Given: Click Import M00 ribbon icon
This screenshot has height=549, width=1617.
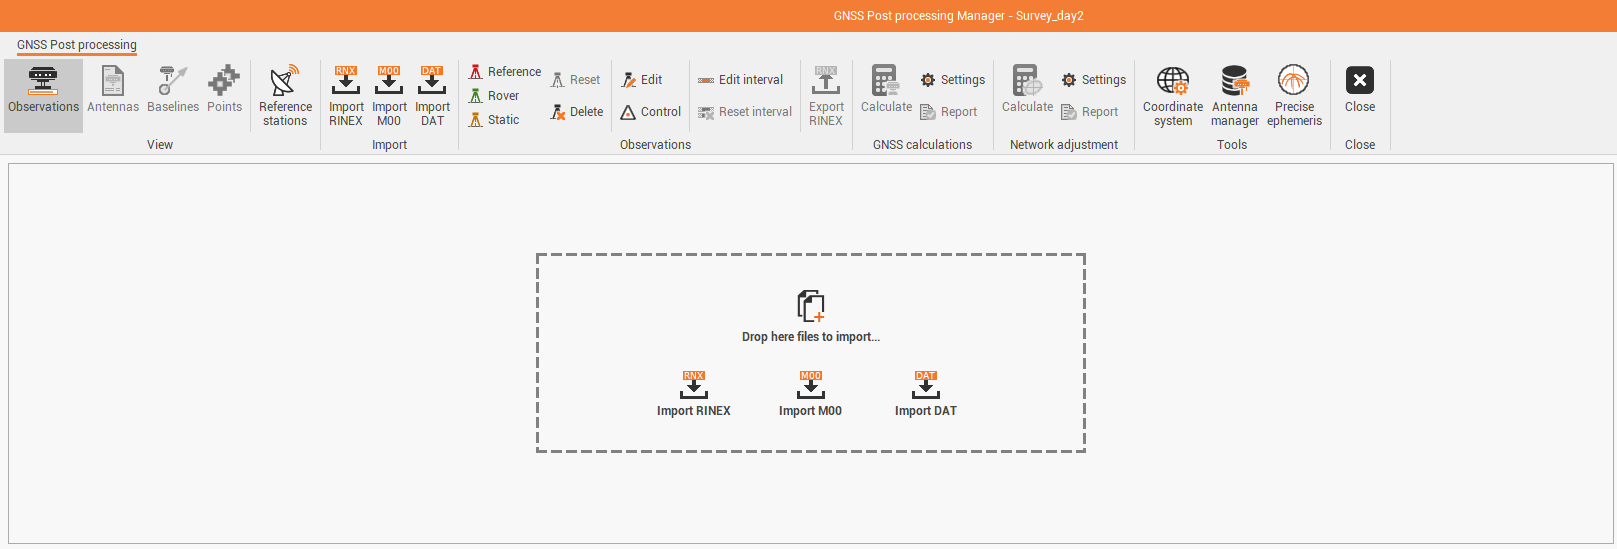Looking at the screenshot, I should [389, 95].
